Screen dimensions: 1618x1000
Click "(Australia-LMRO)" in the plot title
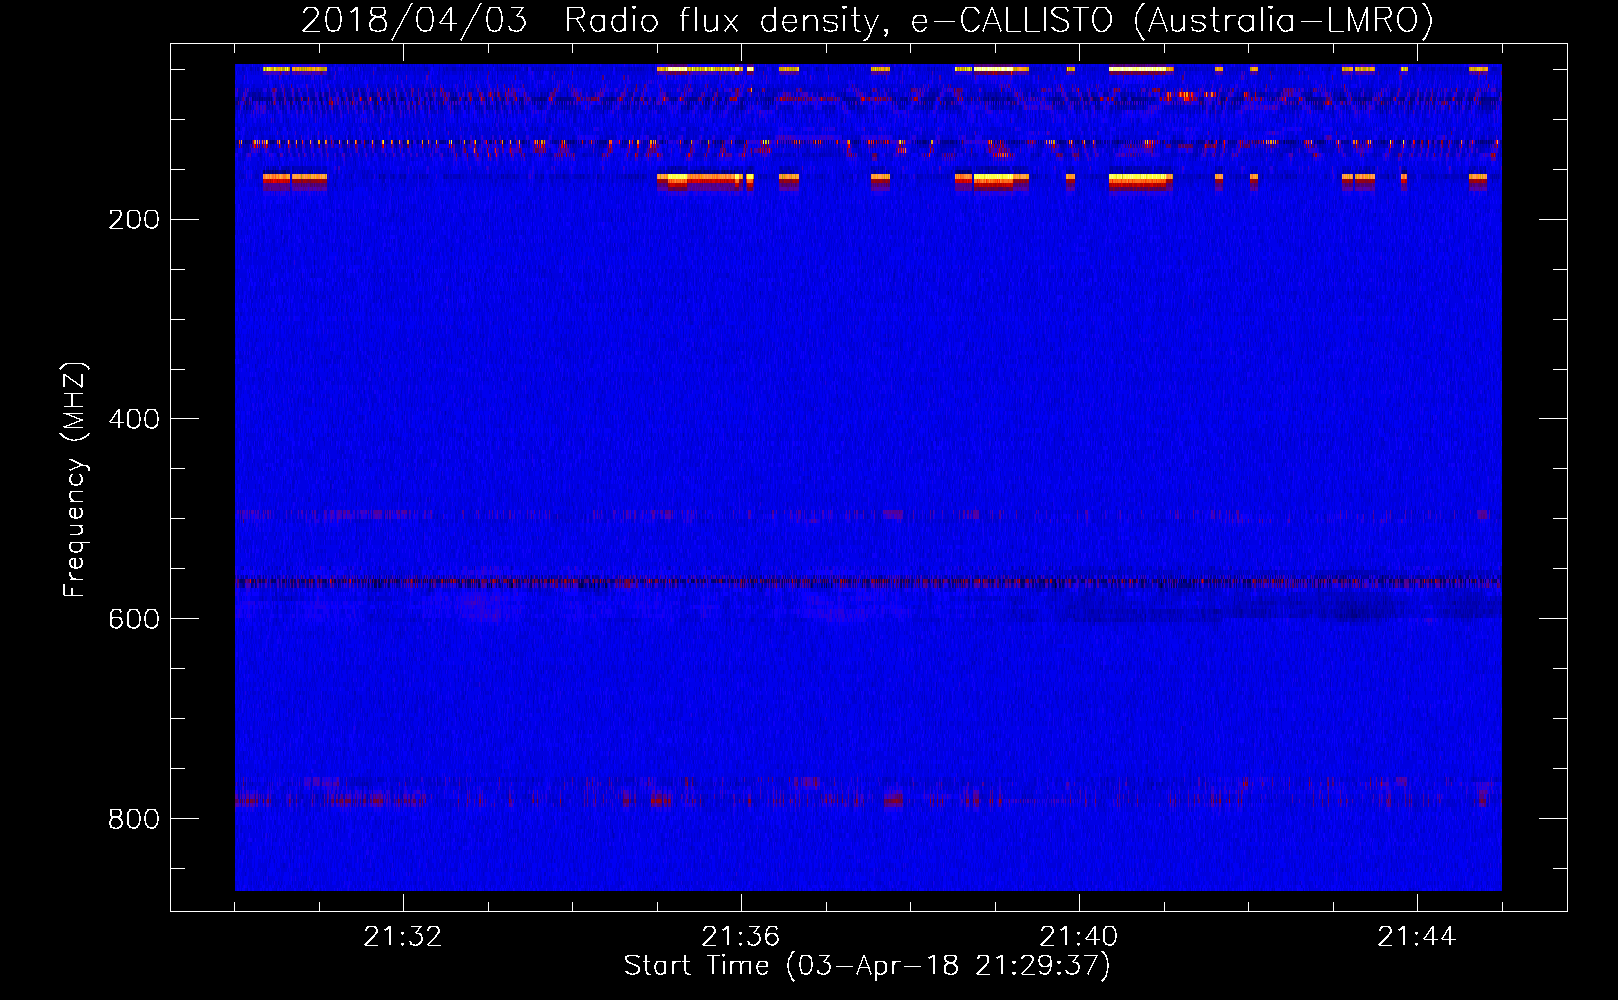point(1284,21)
